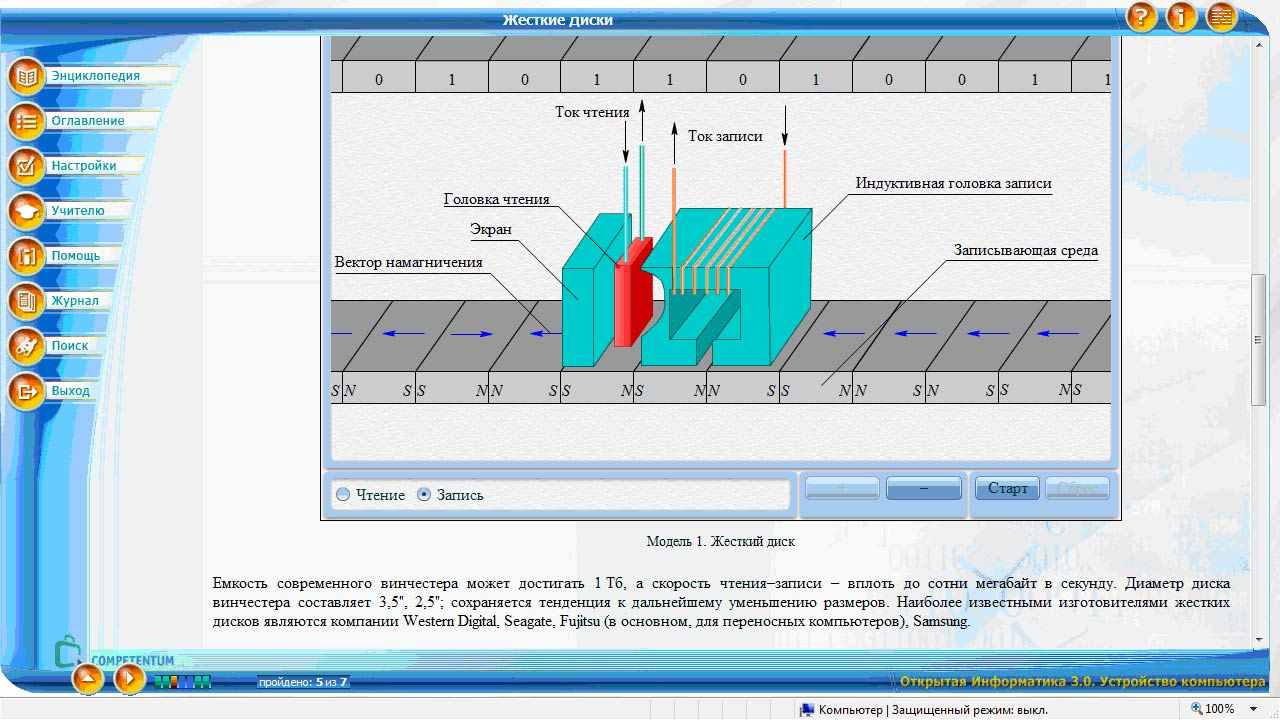Click the minus button in model controls
This screenshot has width=1280, height=720.
point(923,488)
